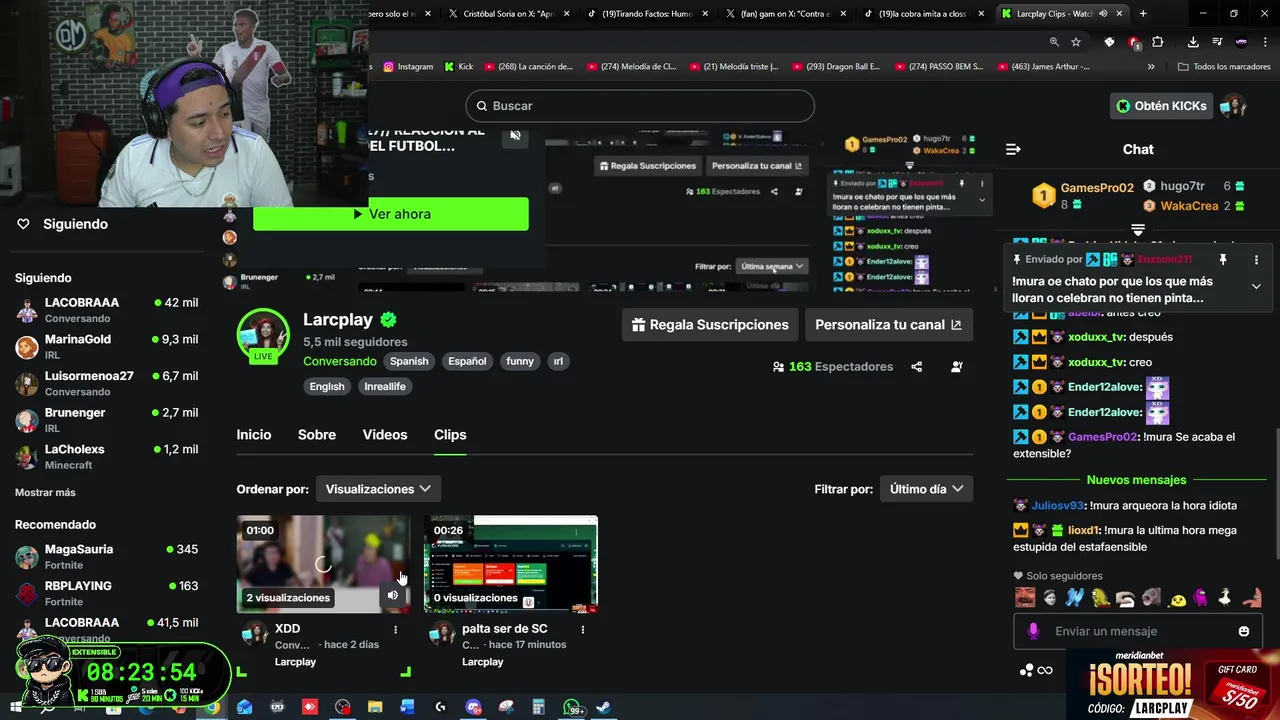Open user avatar menu top right
The height and width of the screenshot is (720, 1280).
(x=1234, y=106)
